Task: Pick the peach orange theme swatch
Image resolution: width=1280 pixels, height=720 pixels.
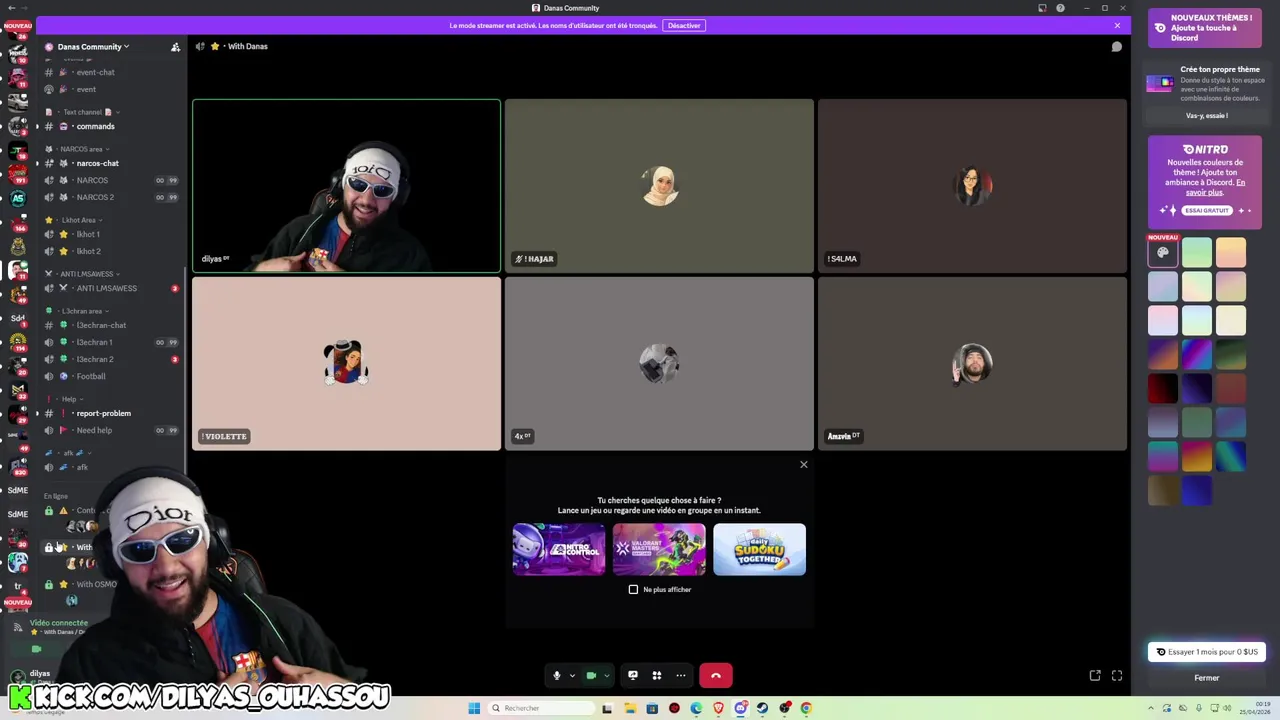Action: tap(1231, 253)
